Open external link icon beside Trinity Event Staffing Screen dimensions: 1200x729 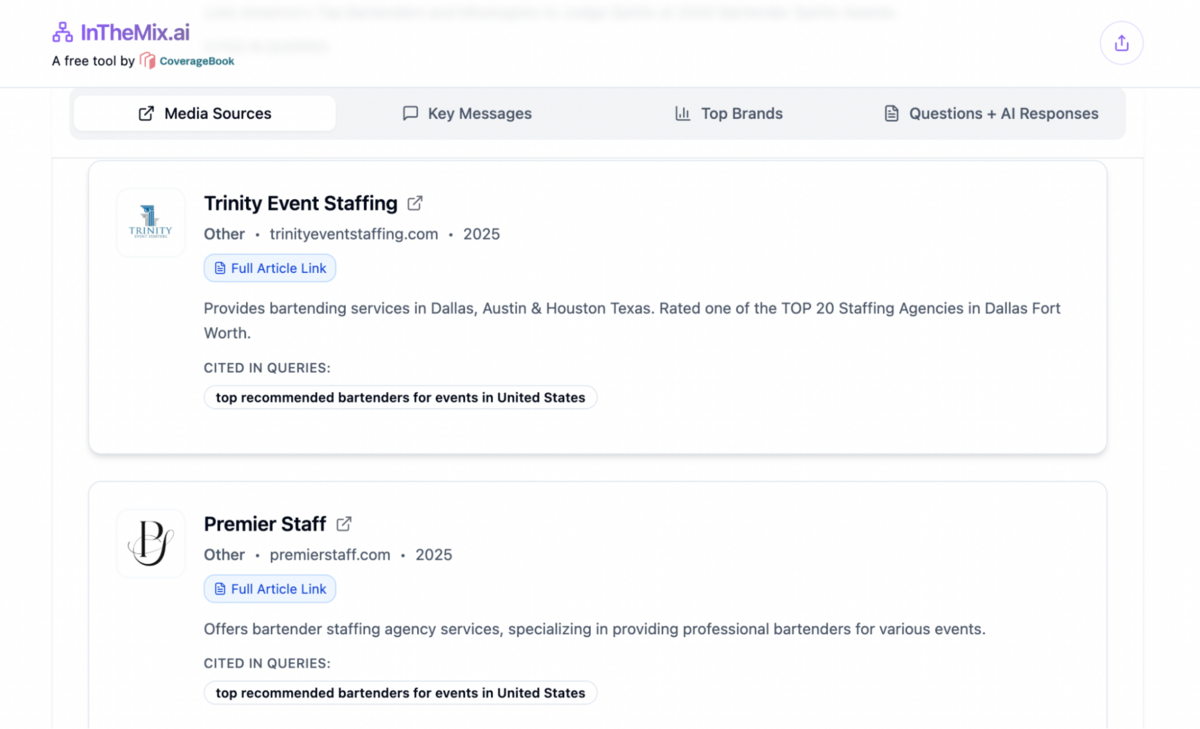(415, 203)
